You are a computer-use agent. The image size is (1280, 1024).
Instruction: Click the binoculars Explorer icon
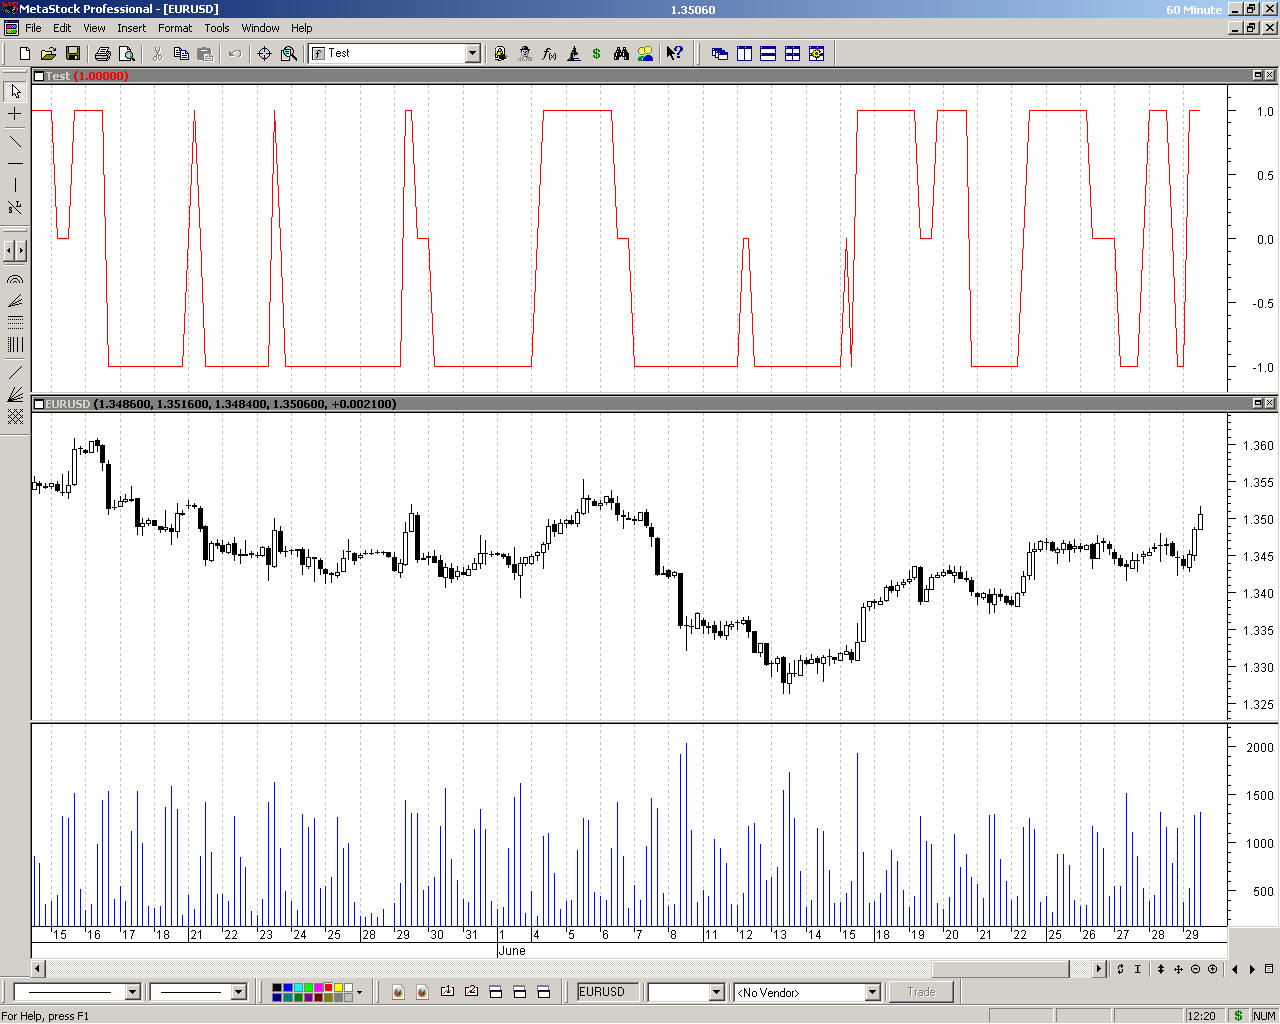click(621, 54)
